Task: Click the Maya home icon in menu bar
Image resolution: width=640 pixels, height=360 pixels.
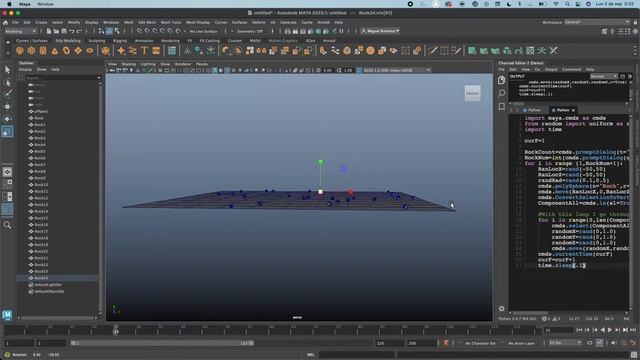Action: [5, 22]
